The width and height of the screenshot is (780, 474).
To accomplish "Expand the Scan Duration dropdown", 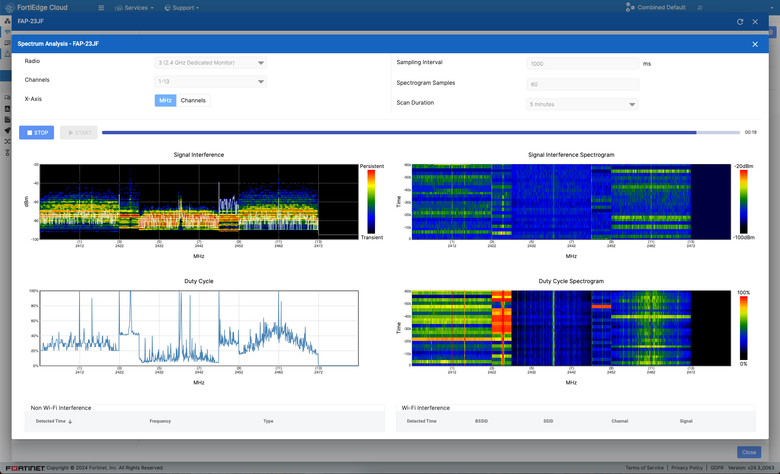I will [x=582, y=104].
